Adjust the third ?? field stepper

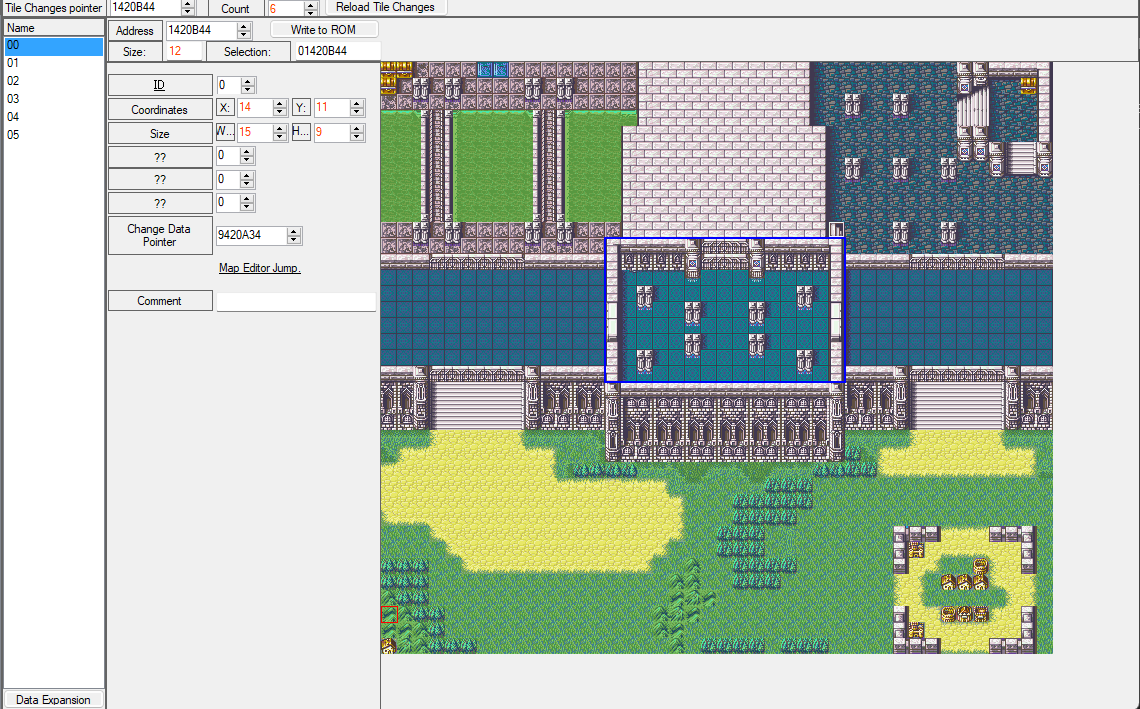tap(246, 203)
